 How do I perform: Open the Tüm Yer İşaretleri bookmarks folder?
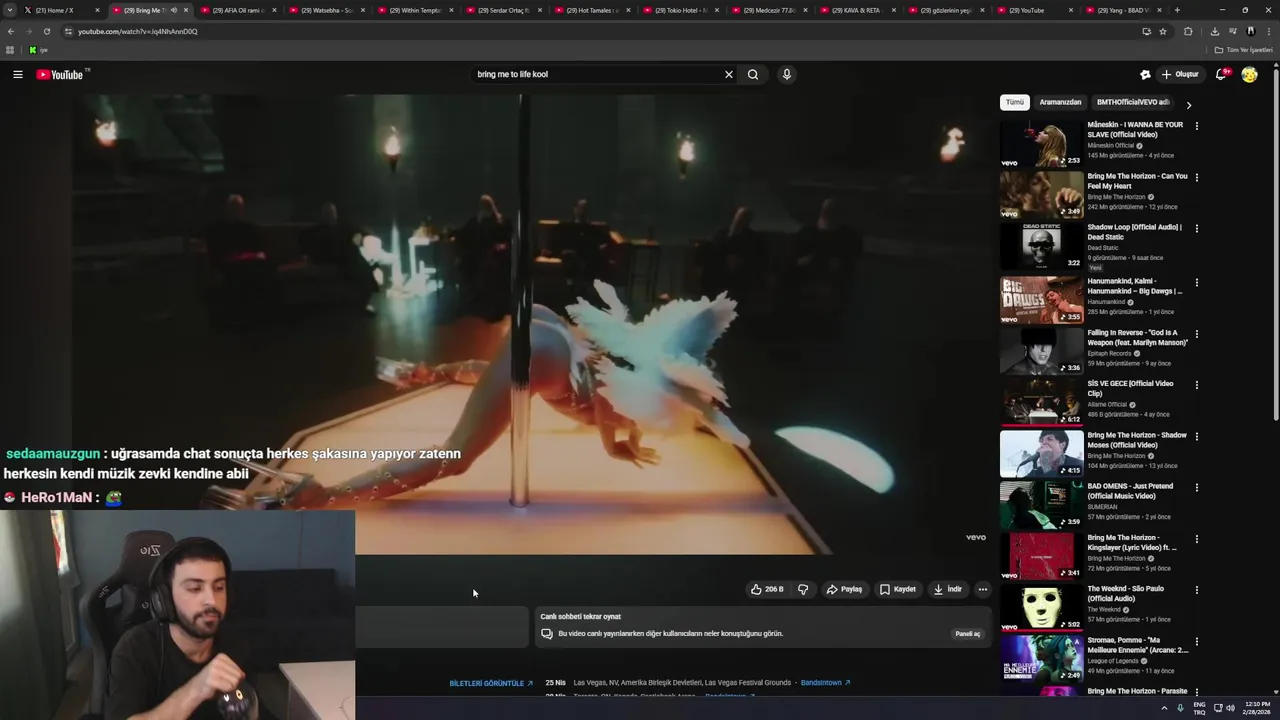coord(1243,50)
